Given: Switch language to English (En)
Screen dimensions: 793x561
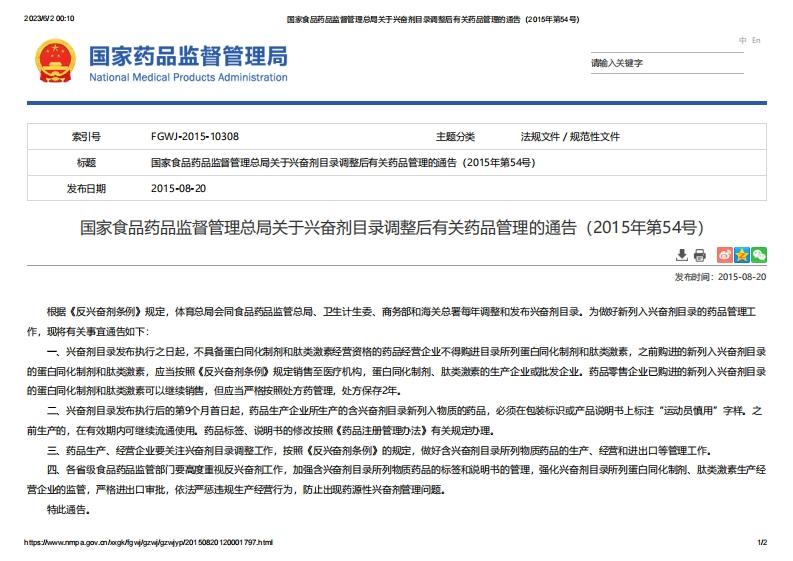Looking at the screenshot, I should (756, 40).
